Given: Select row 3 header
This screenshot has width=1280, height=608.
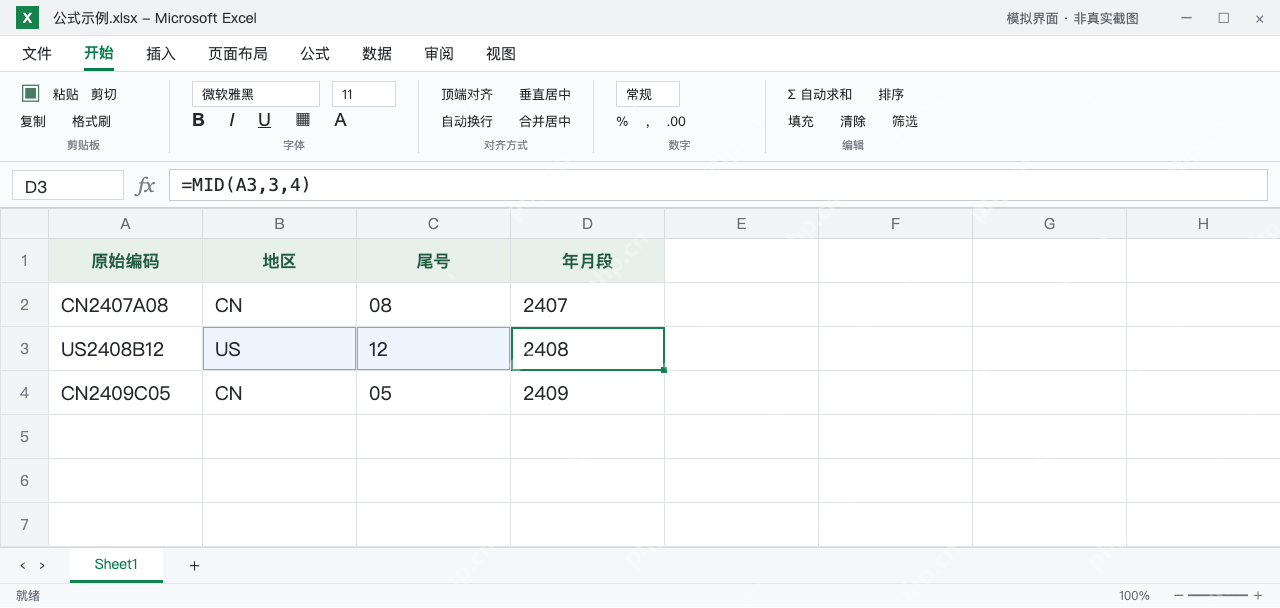Looking at the screenshot, I should tap(24, 349).
